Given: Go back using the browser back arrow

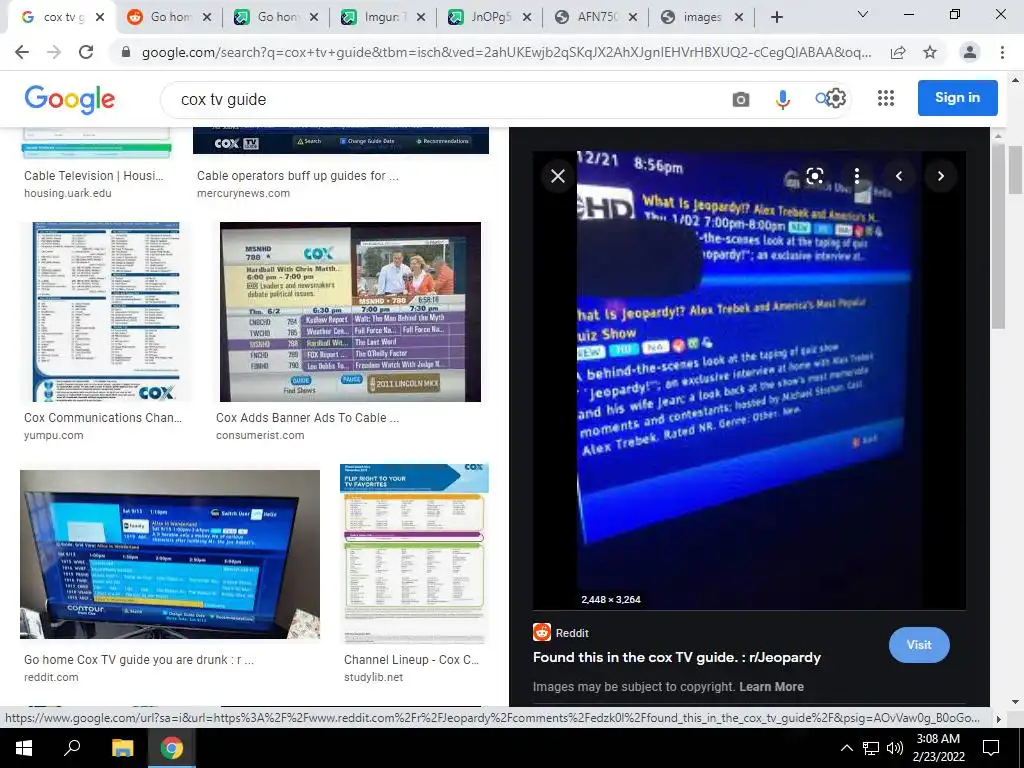Looking at the screenshot, I should point(22,52).
